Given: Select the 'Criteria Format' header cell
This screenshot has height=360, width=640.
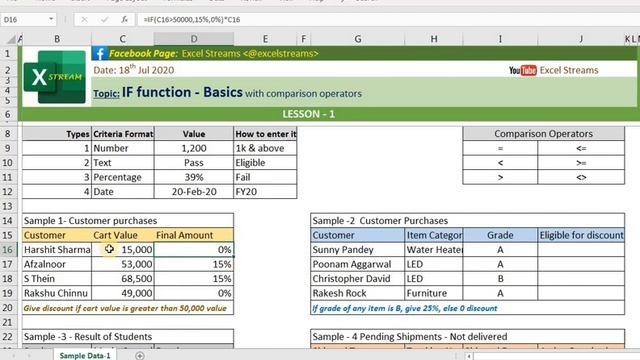Looking at the screenshot, I should tap(123, 134).
